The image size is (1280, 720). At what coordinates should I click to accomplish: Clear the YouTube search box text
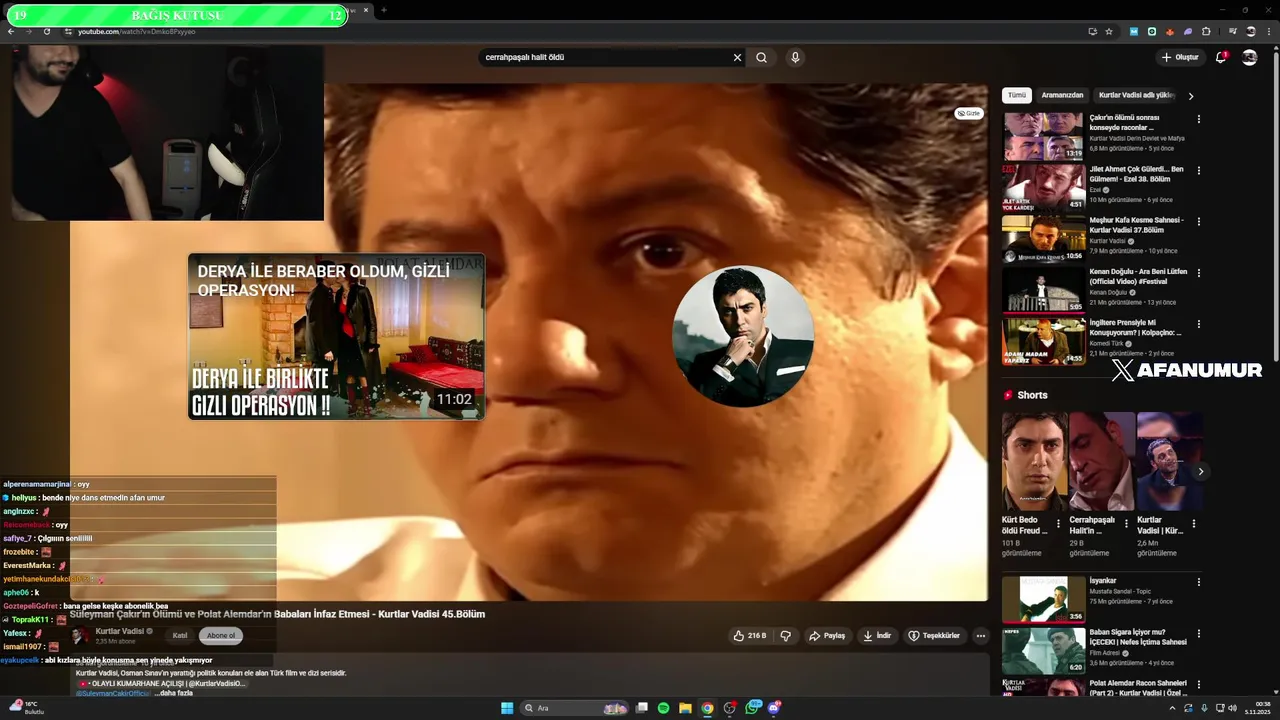[x=737, y=57]
